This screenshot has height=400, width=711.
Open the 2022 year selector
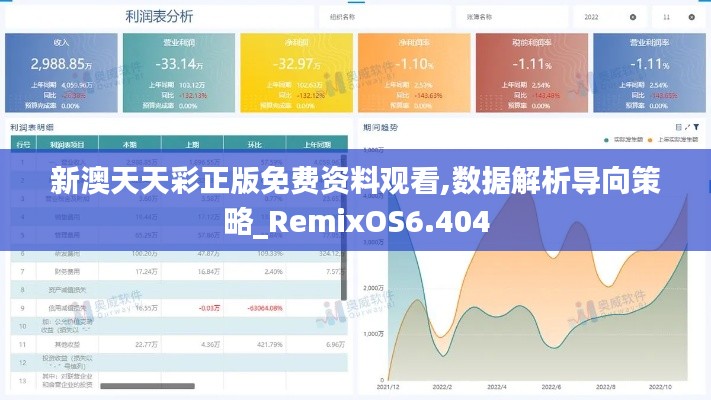tap(600, 17)
